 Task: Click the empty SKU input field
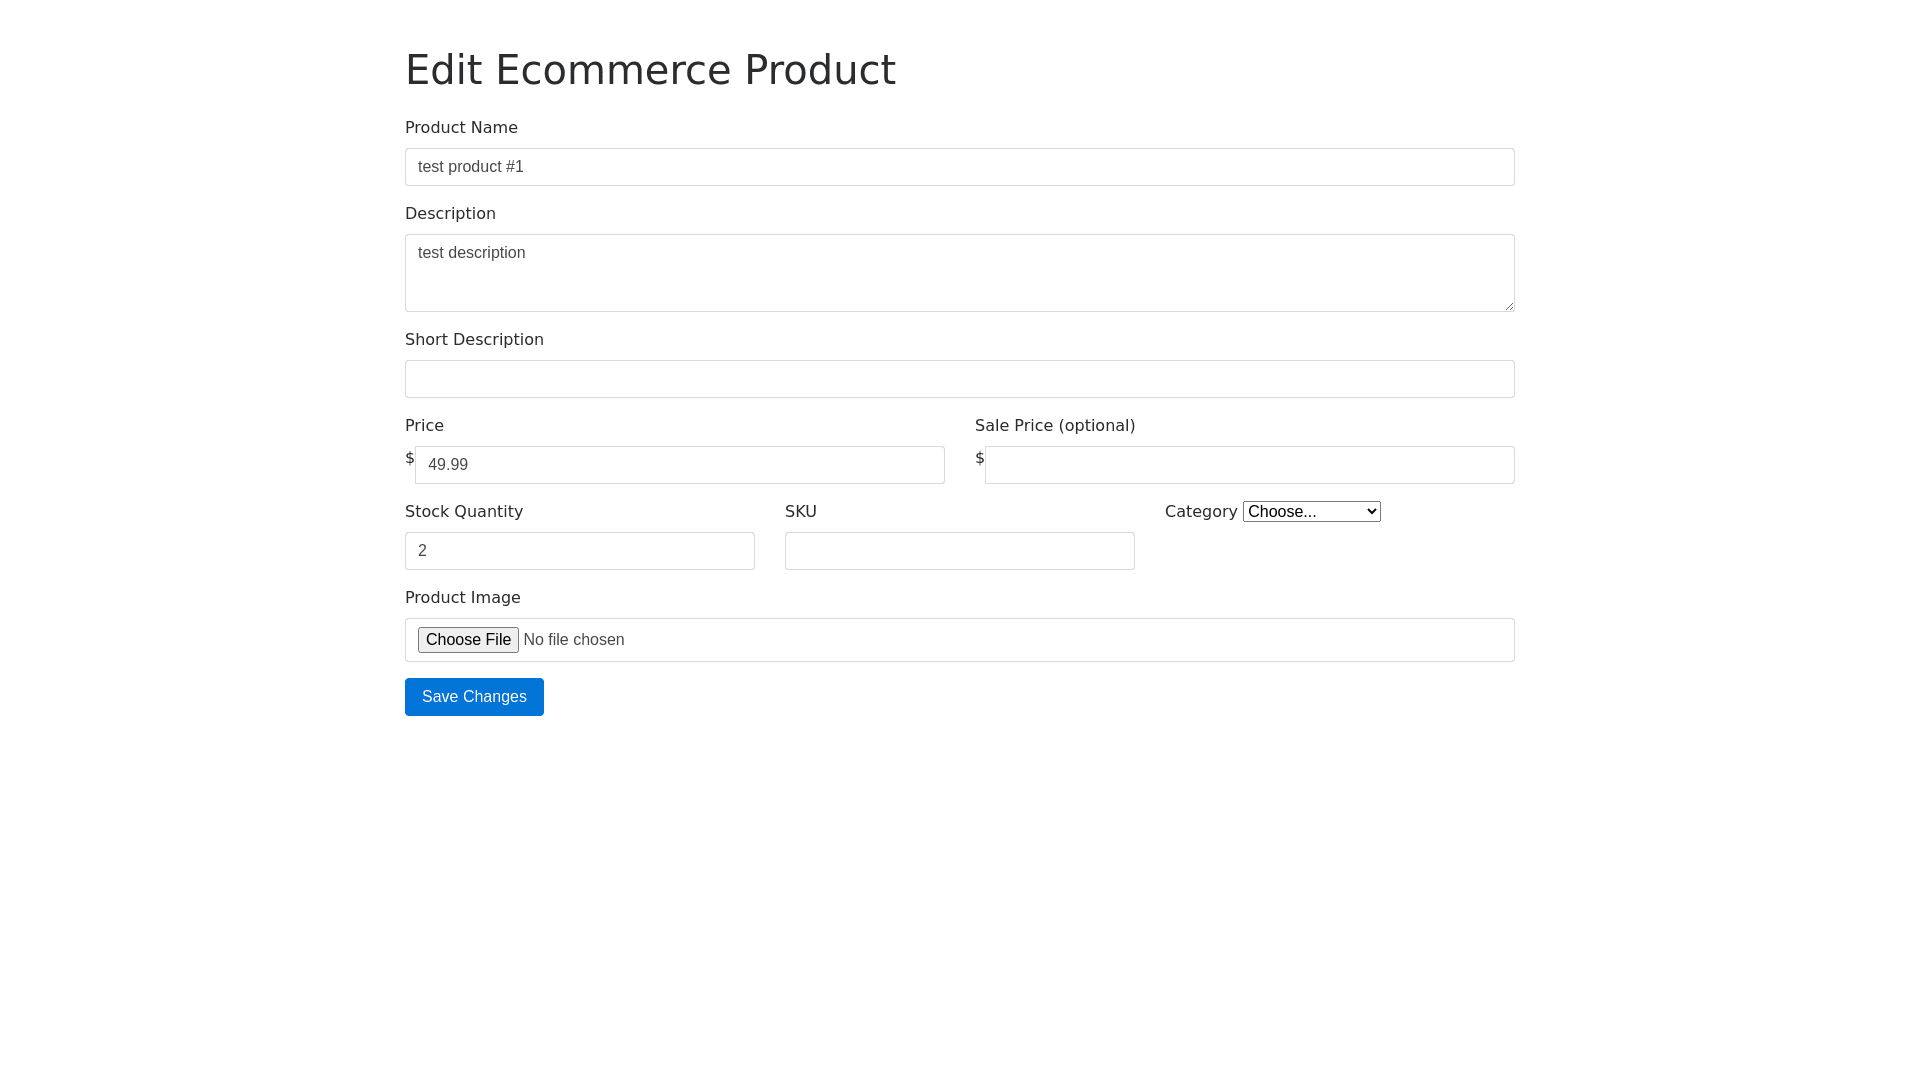[x=959, y=551]
